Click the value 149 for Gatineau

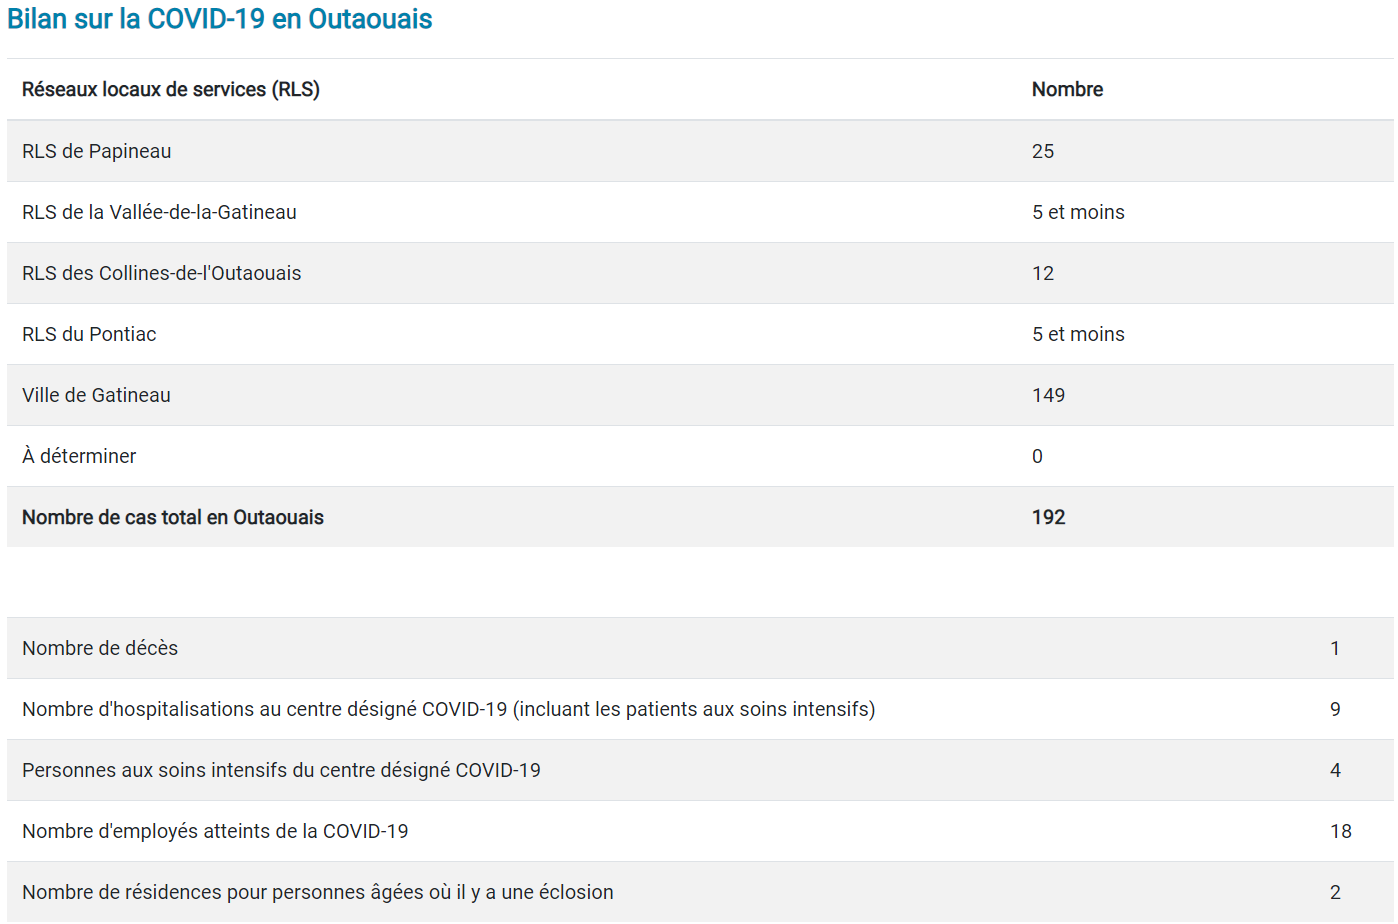[1048, 395]
